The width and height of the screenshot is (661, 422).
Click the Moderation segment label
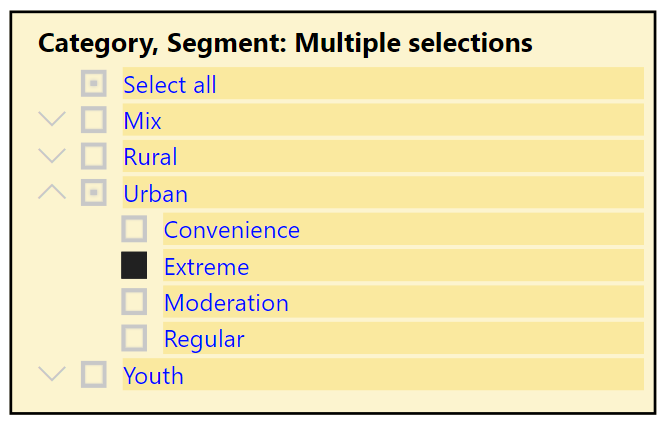coord(226,303)
